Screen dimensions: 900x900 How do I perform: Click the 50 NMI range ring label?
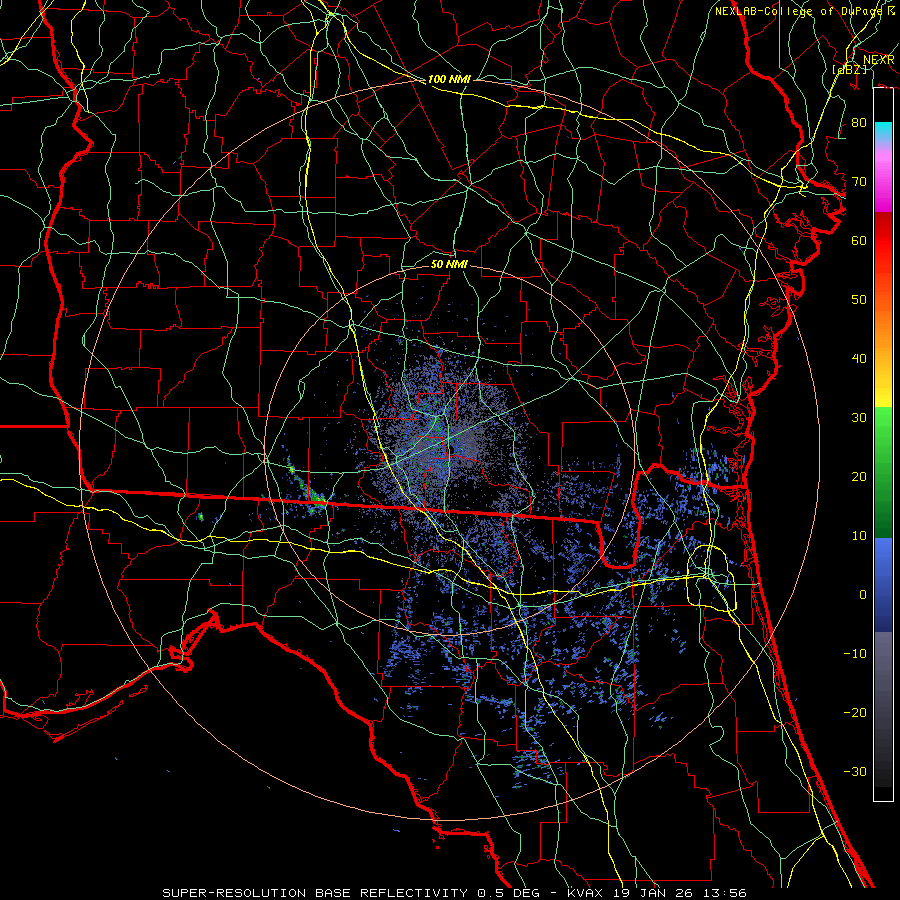[x=449, y=264]
